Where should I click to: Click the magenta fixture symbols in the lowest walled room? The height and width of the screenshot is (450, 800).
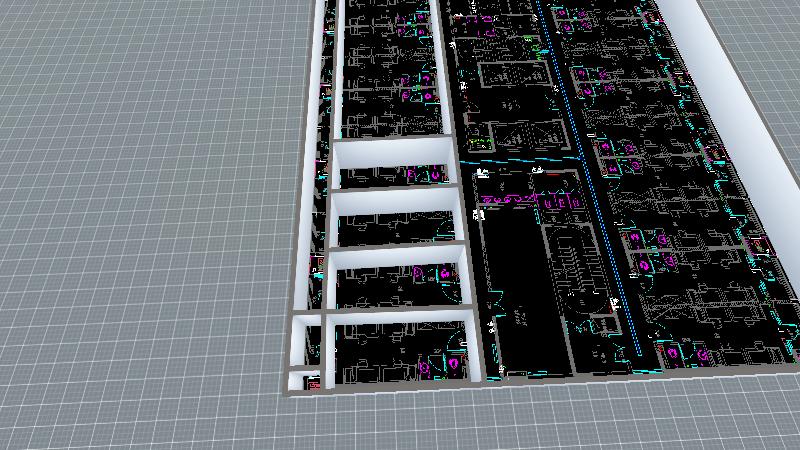(441, 367)
